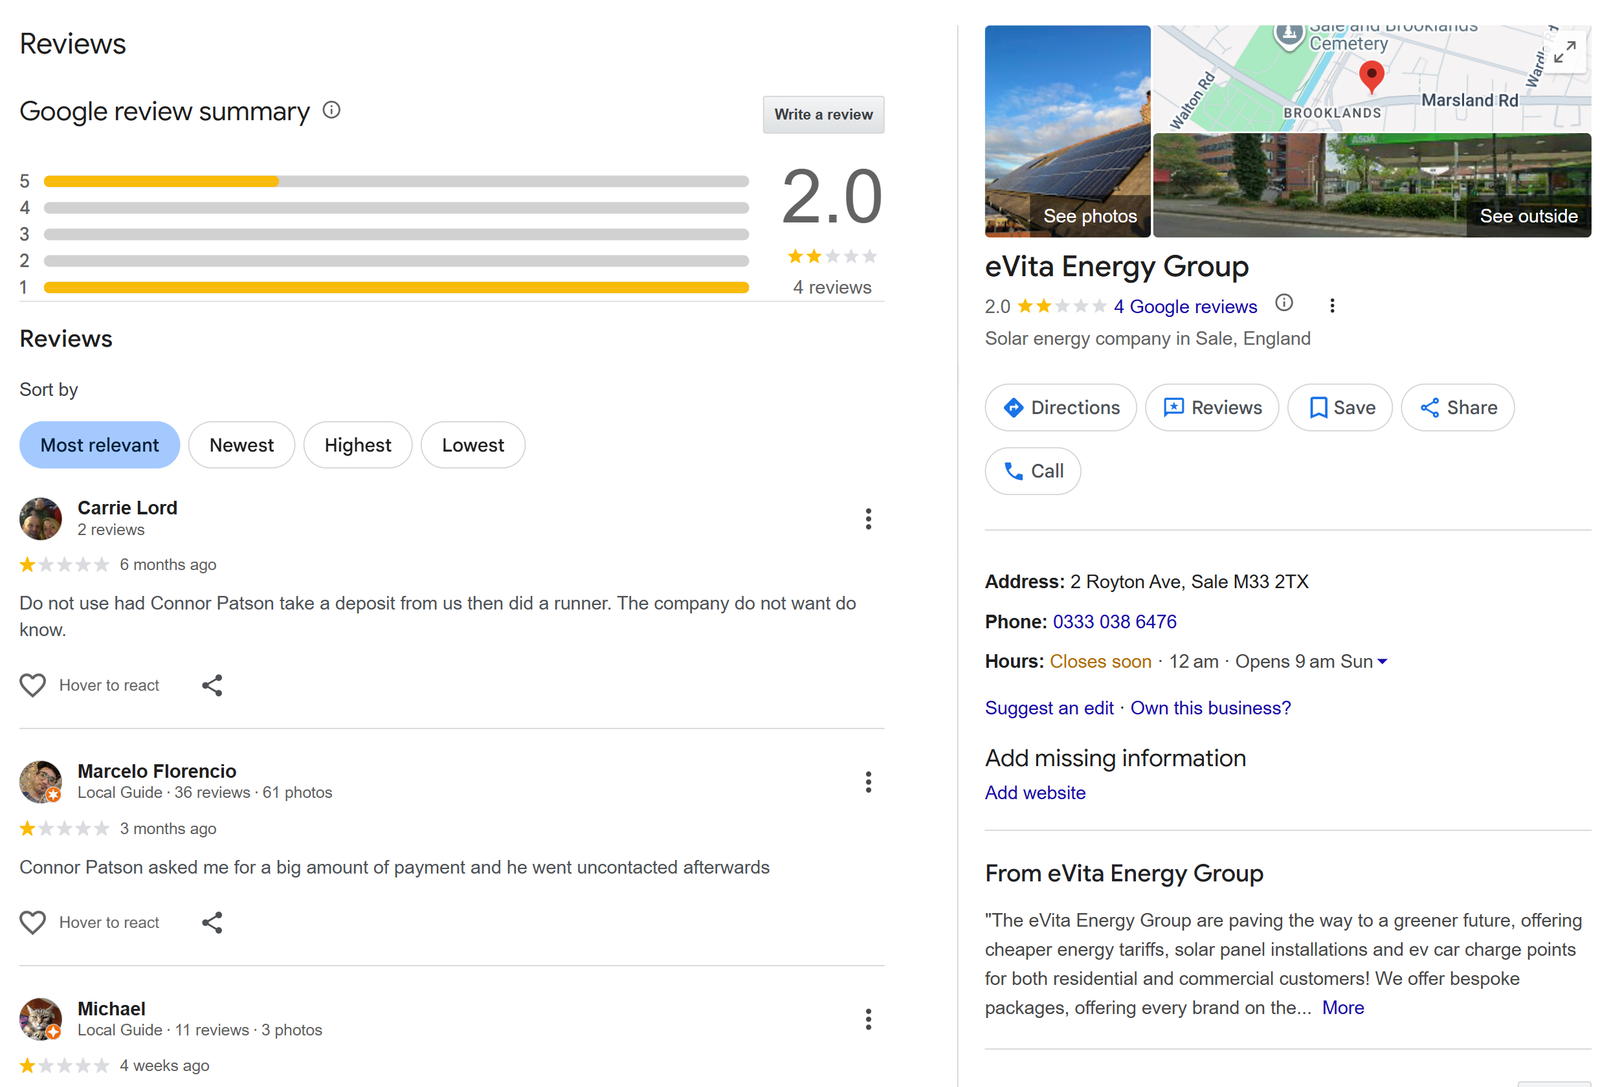Click Suggest an edit link
The image size is (1600, 1087).
1049,708
